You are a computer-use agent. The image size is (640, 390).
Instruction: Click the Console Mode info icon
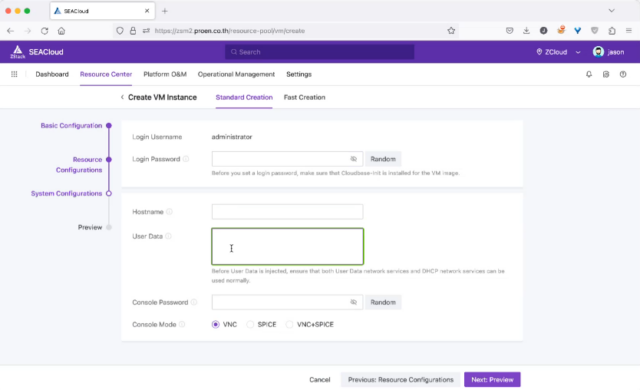182,324
